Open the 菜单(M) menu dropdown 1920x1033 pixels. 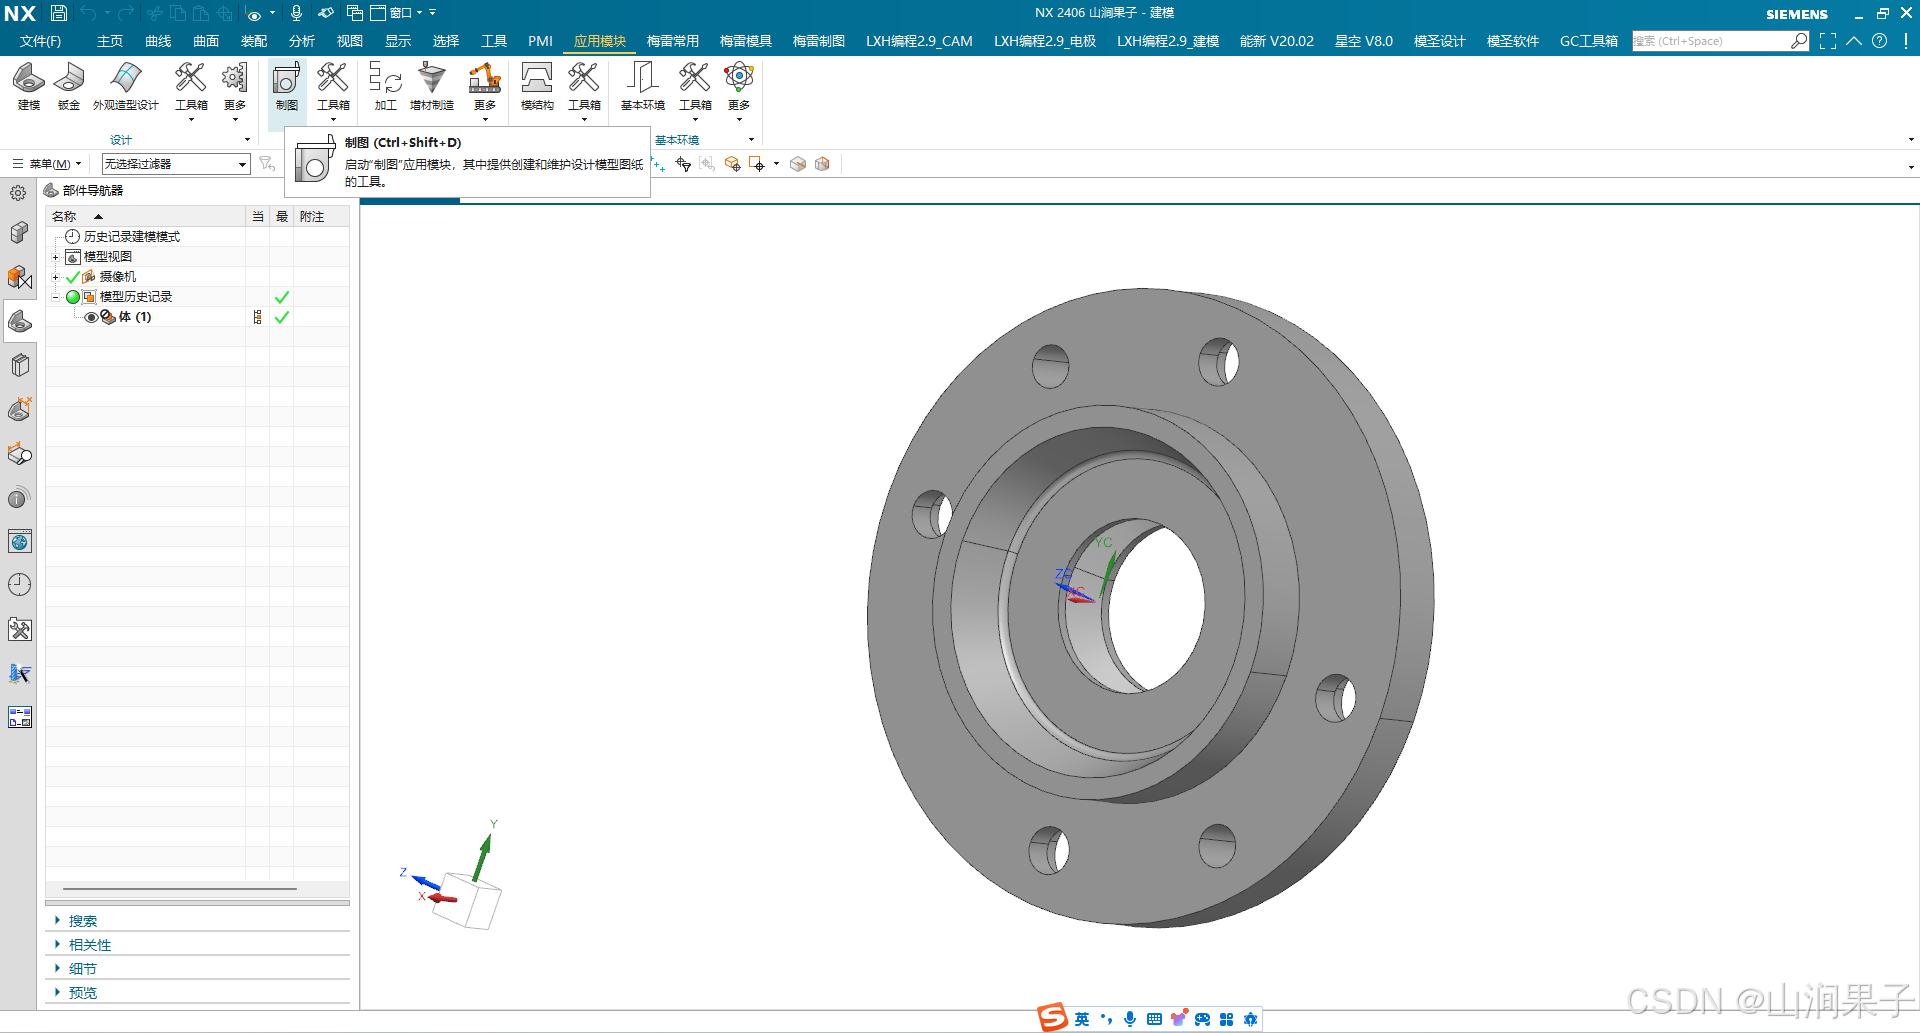click(47, 164)
